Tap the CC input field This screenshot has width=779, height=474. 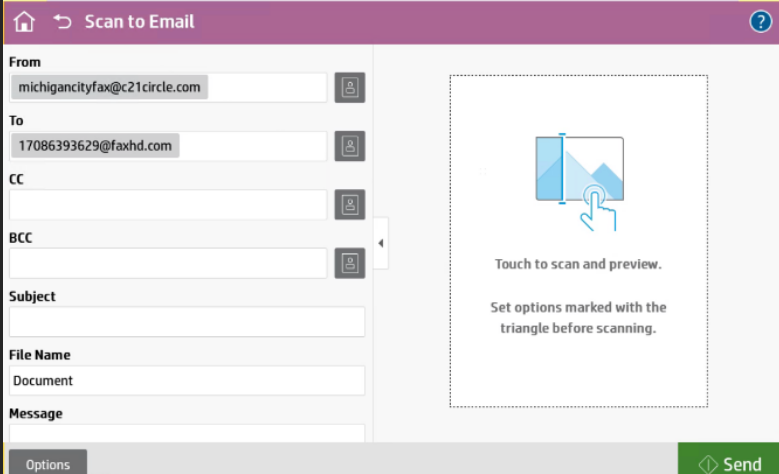coord(168,205)
